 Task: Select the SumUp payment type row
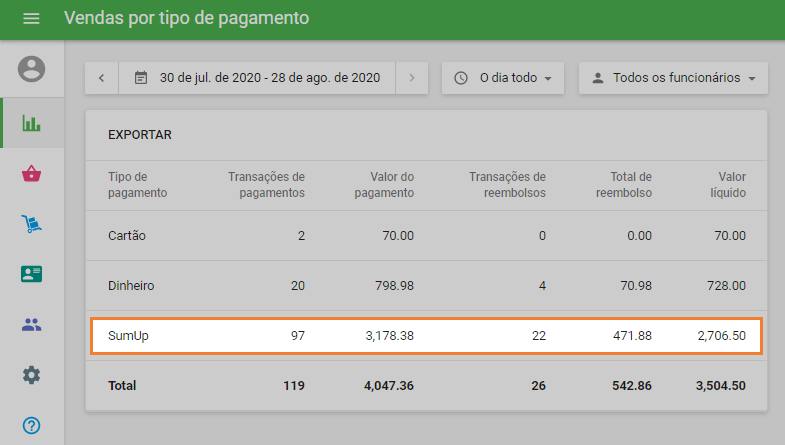tap(426, 336)
